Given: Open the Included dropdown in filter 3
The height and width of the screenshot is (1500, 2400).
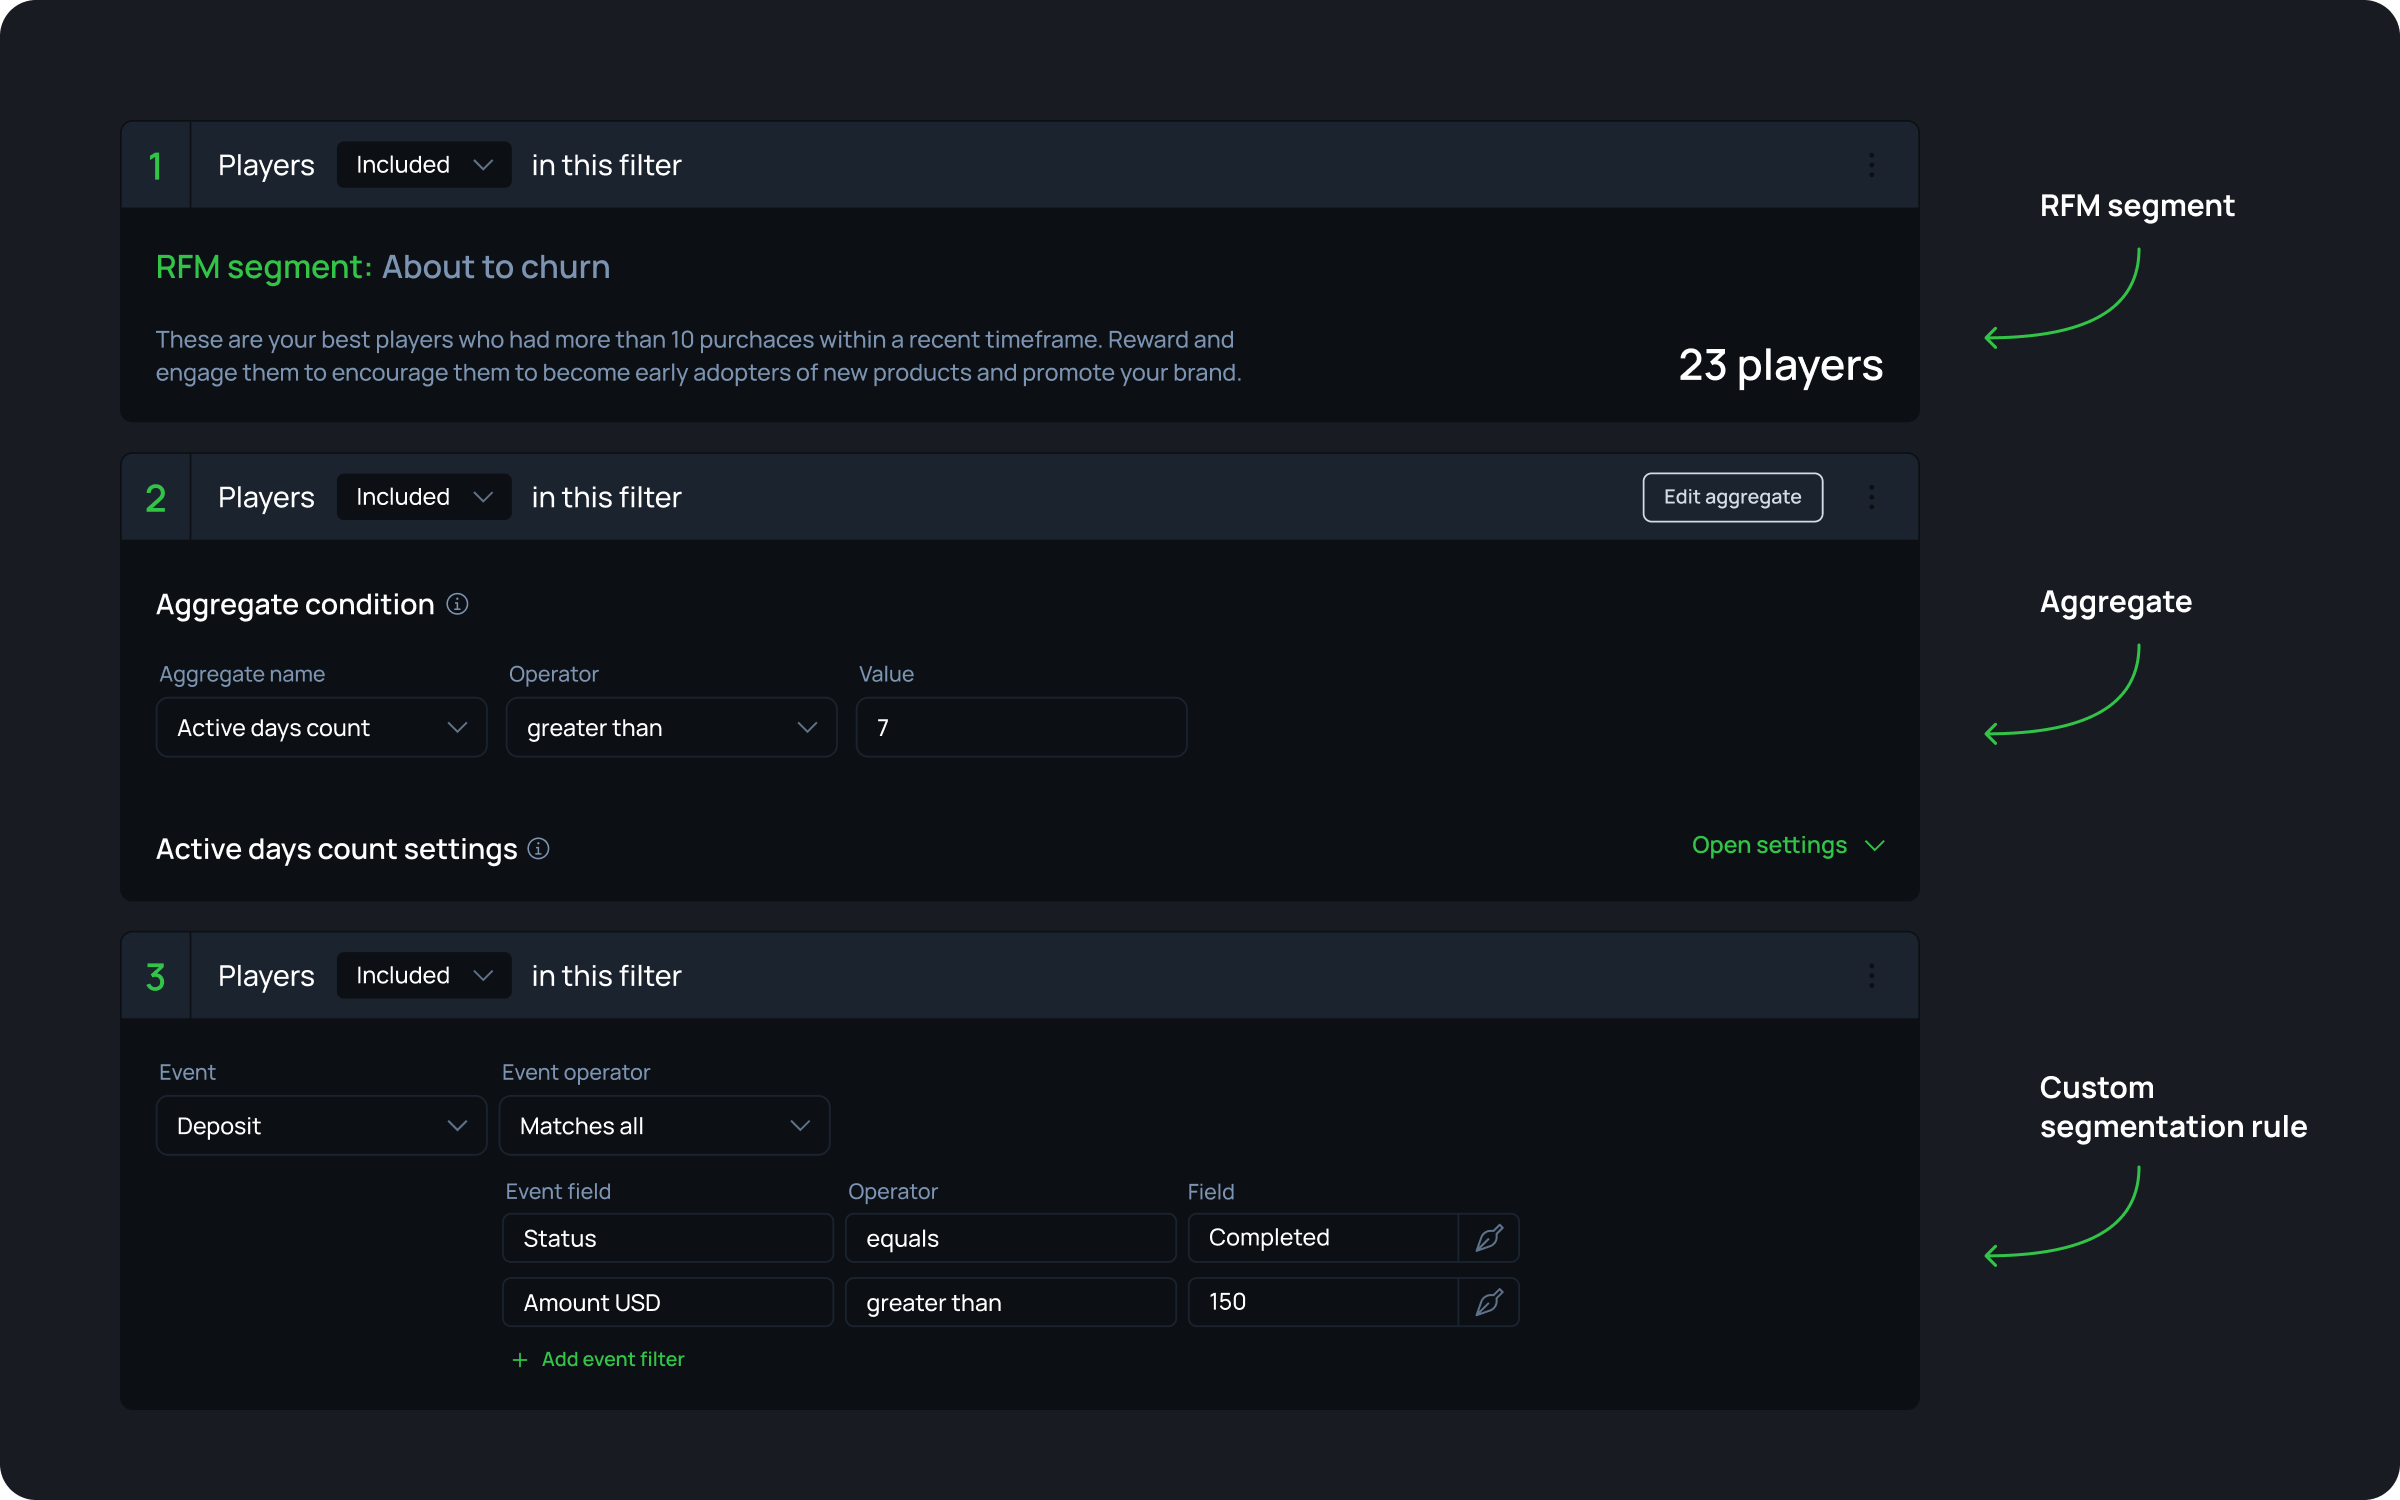Looking at the screenshot, I should coord(424,976).
